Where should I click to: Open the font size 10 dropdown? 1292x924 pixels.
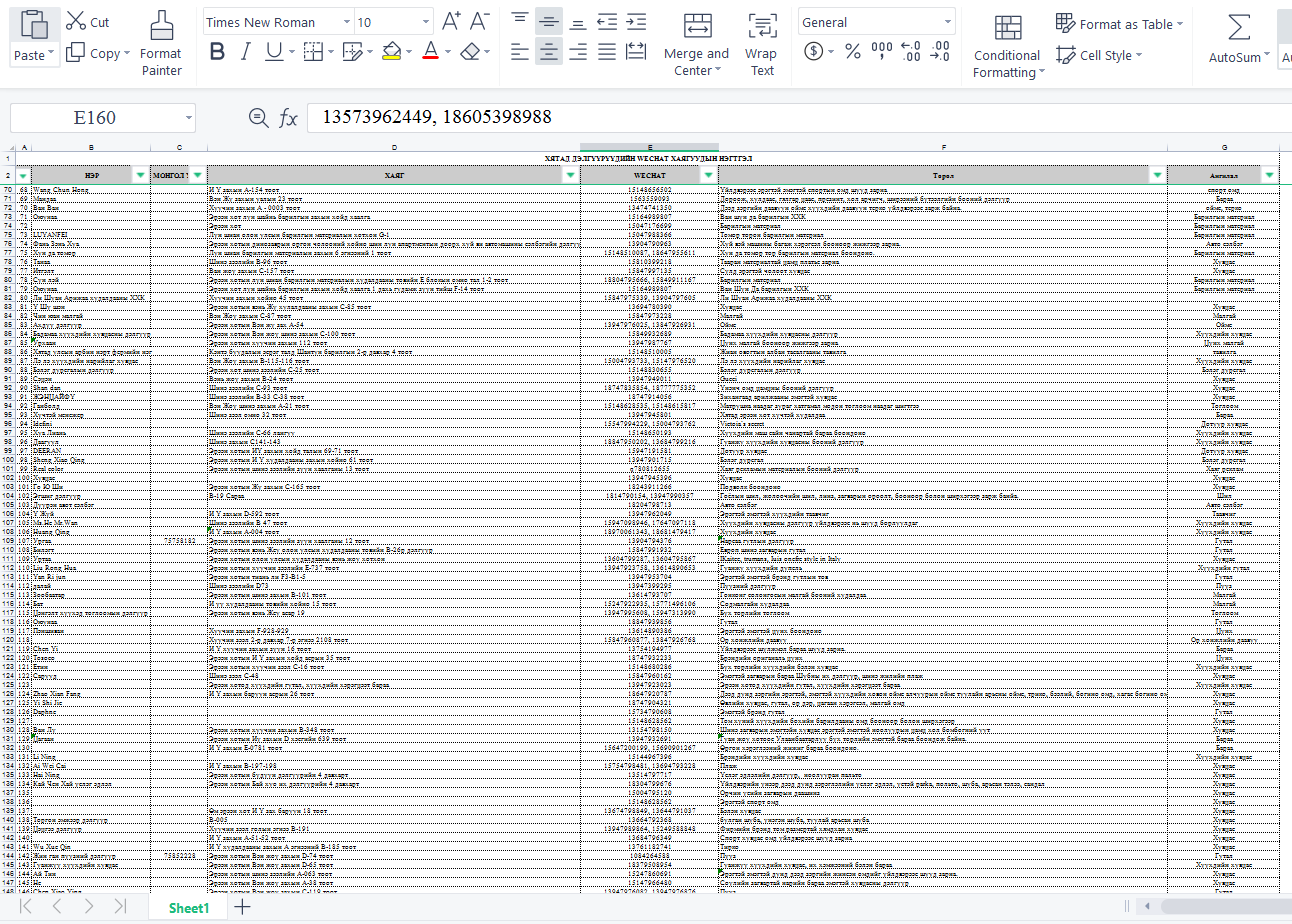426,22
